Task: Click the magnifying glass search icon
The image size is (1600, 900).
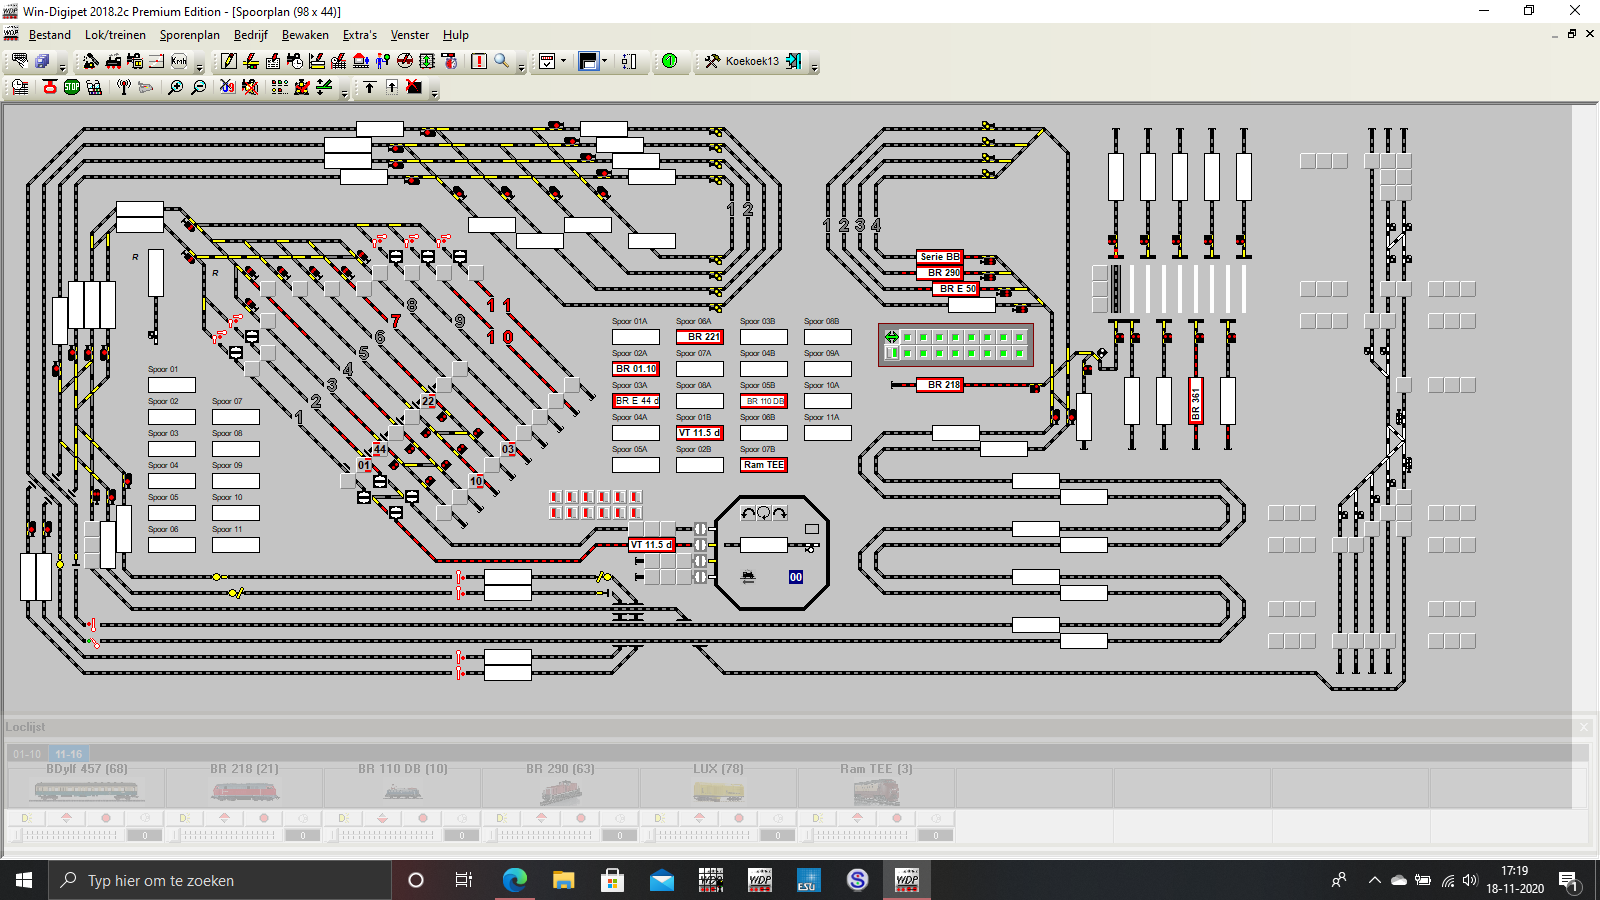Action: (x=502, y=61)
